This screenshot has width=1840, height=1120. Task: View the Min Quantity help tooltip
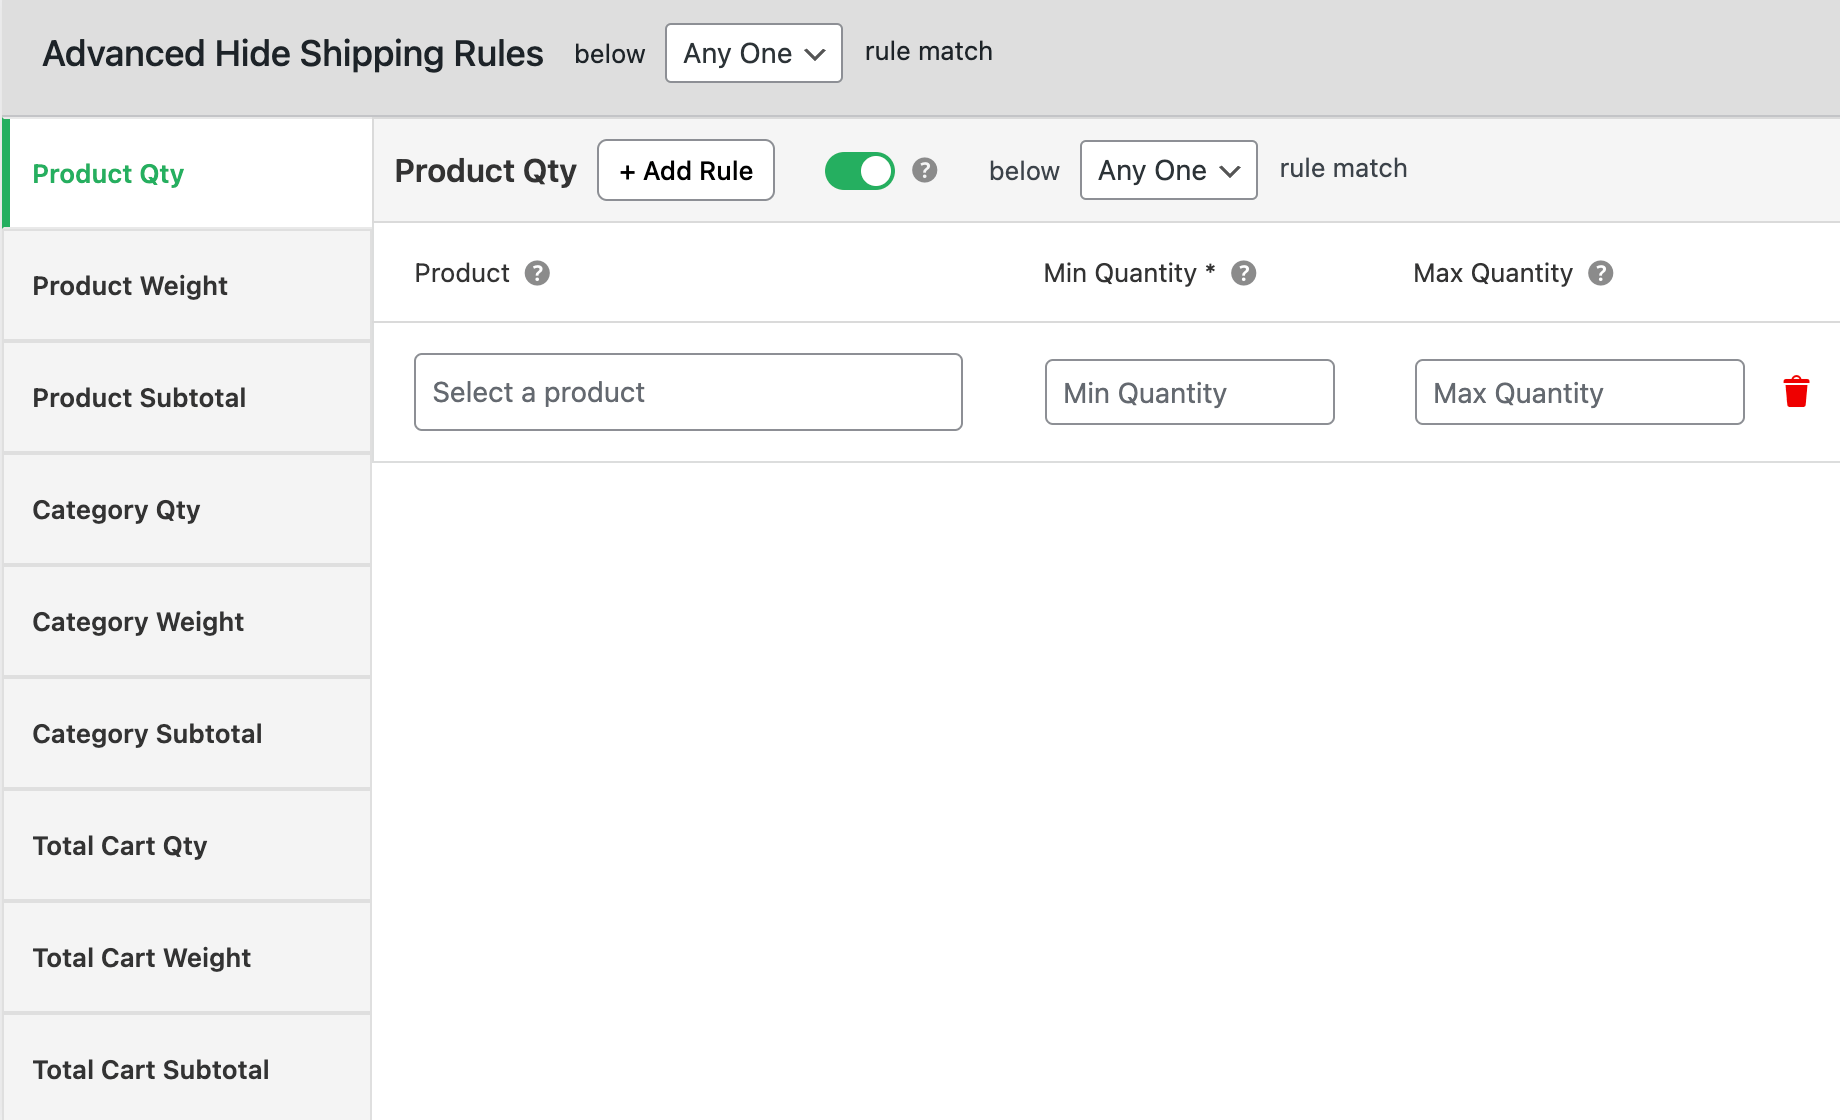1244,272
